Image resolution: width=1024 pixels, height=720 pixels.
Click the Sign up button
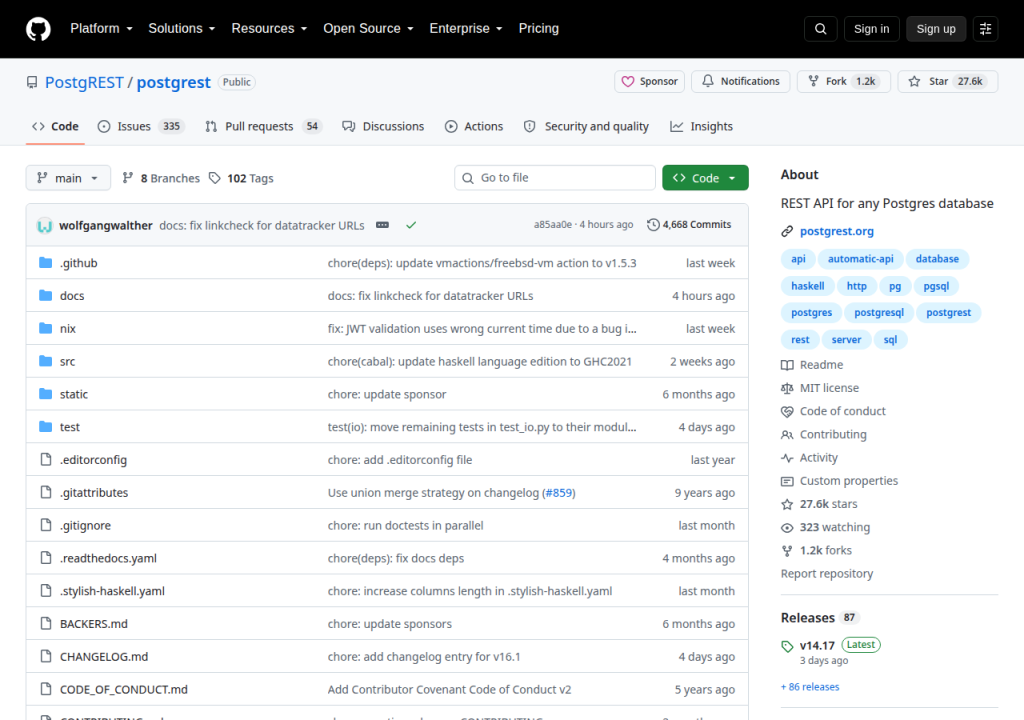pos(936,29)
